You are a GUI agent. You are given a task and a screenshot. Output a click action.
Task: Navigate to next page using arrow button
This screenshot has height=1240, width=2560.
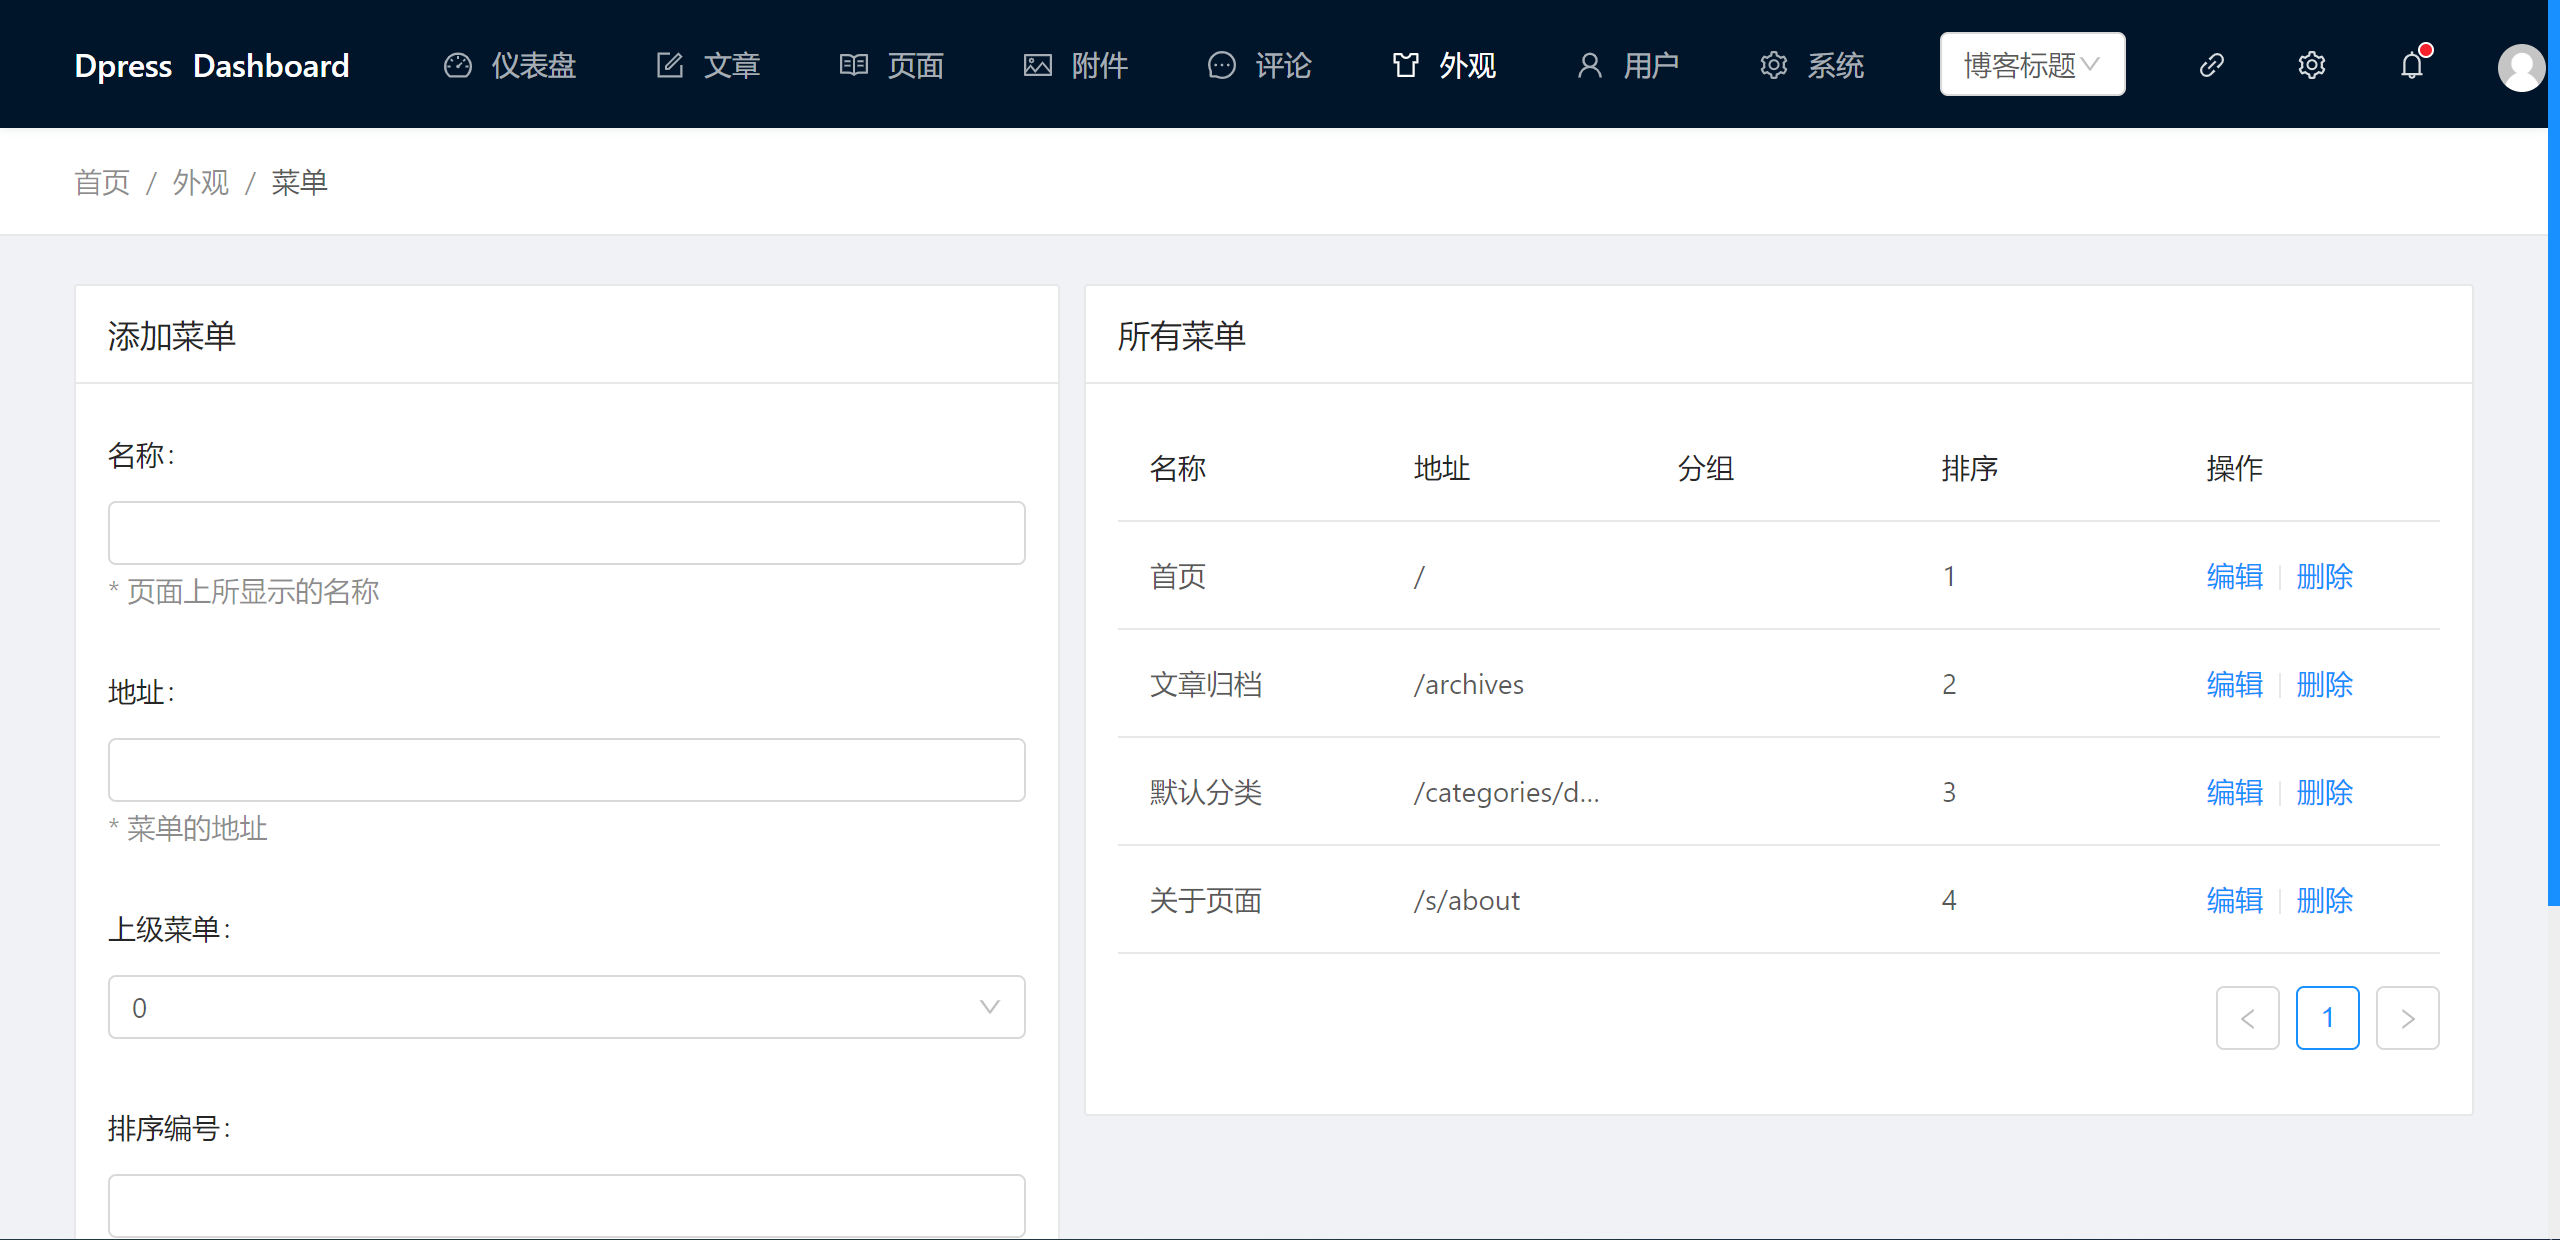tap(2408, 1016)
